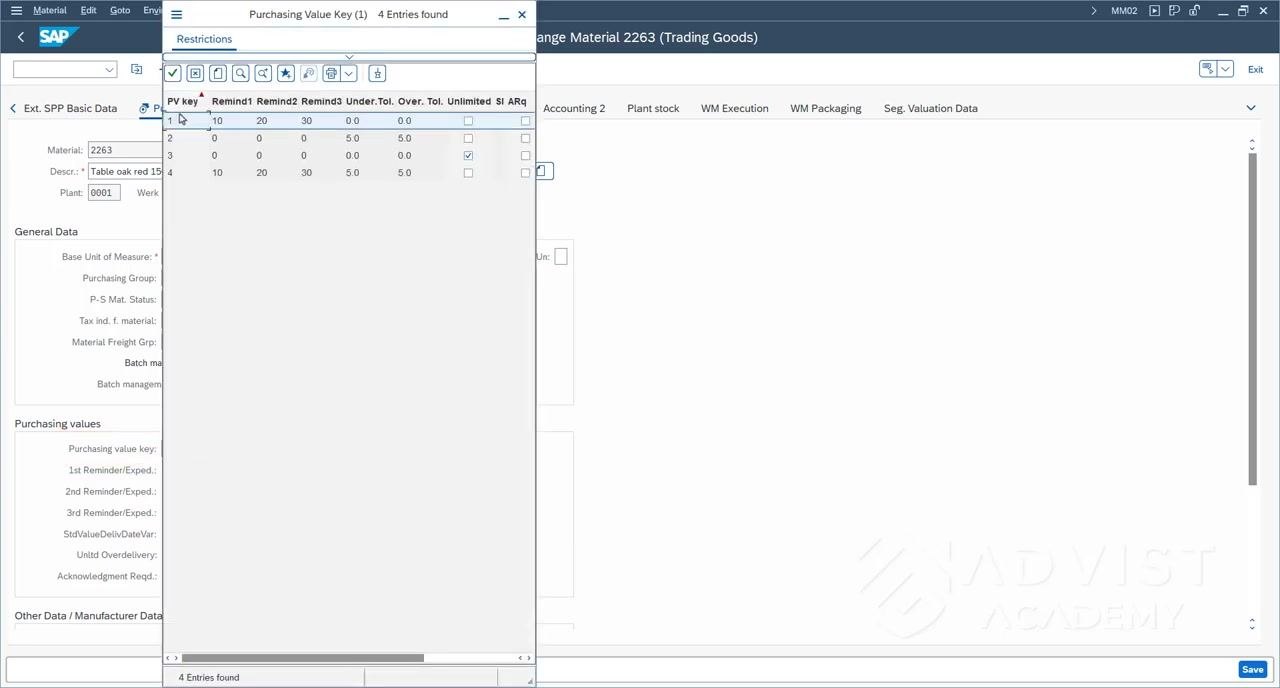1280x688 pixels.
Task: Open the Edit menu
Action: [x=88, y=10]
